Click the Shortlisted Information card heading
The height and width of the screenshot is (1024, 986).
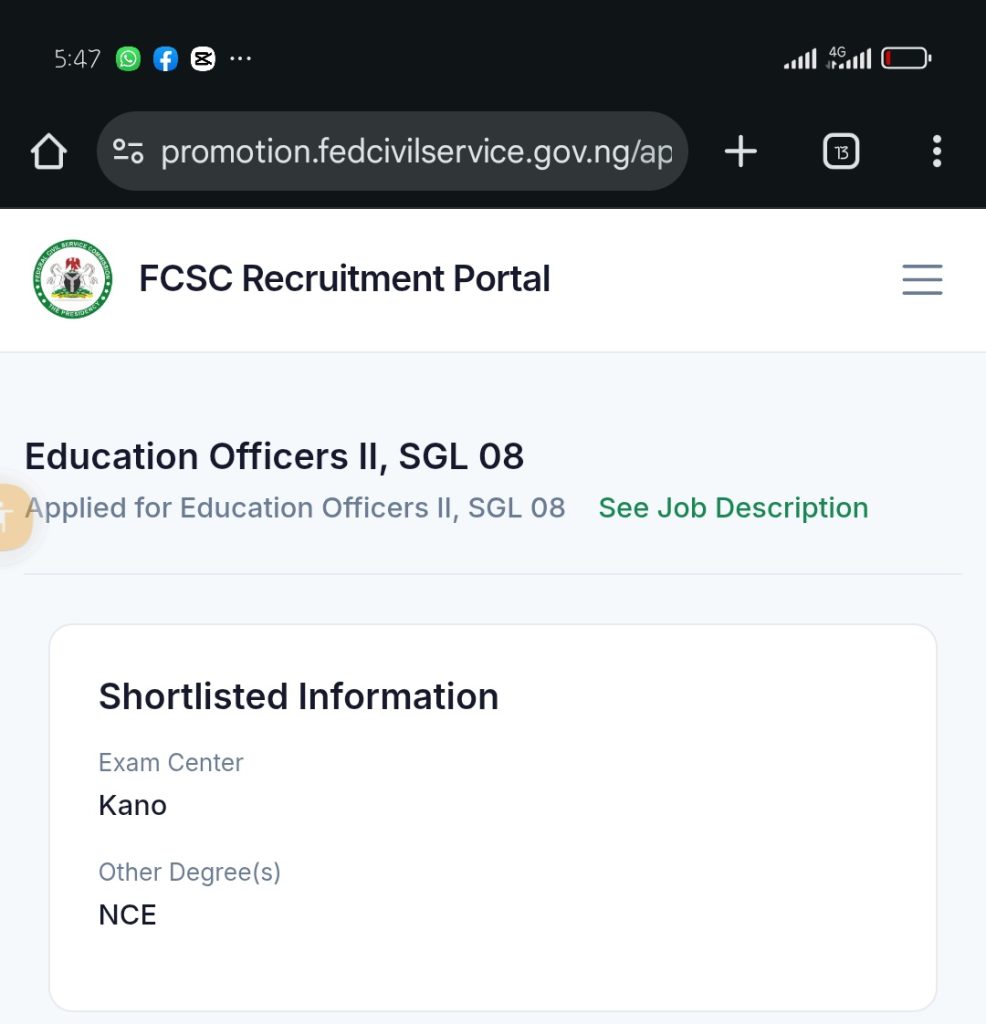tap(298, 696)
